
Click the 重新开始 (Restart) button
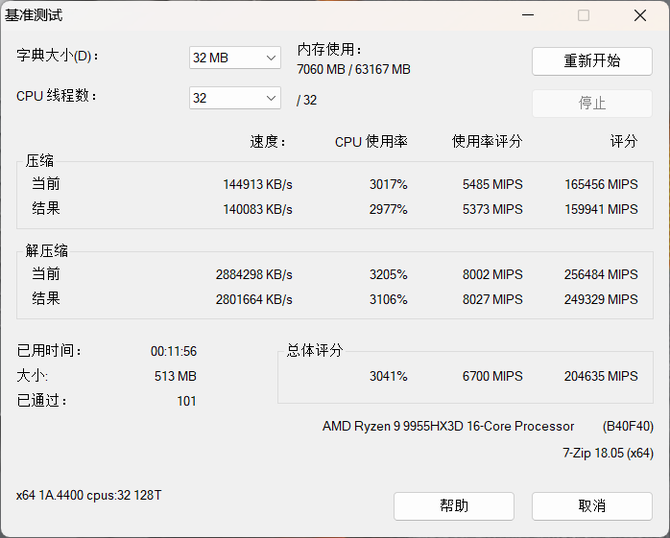point(592,61)
